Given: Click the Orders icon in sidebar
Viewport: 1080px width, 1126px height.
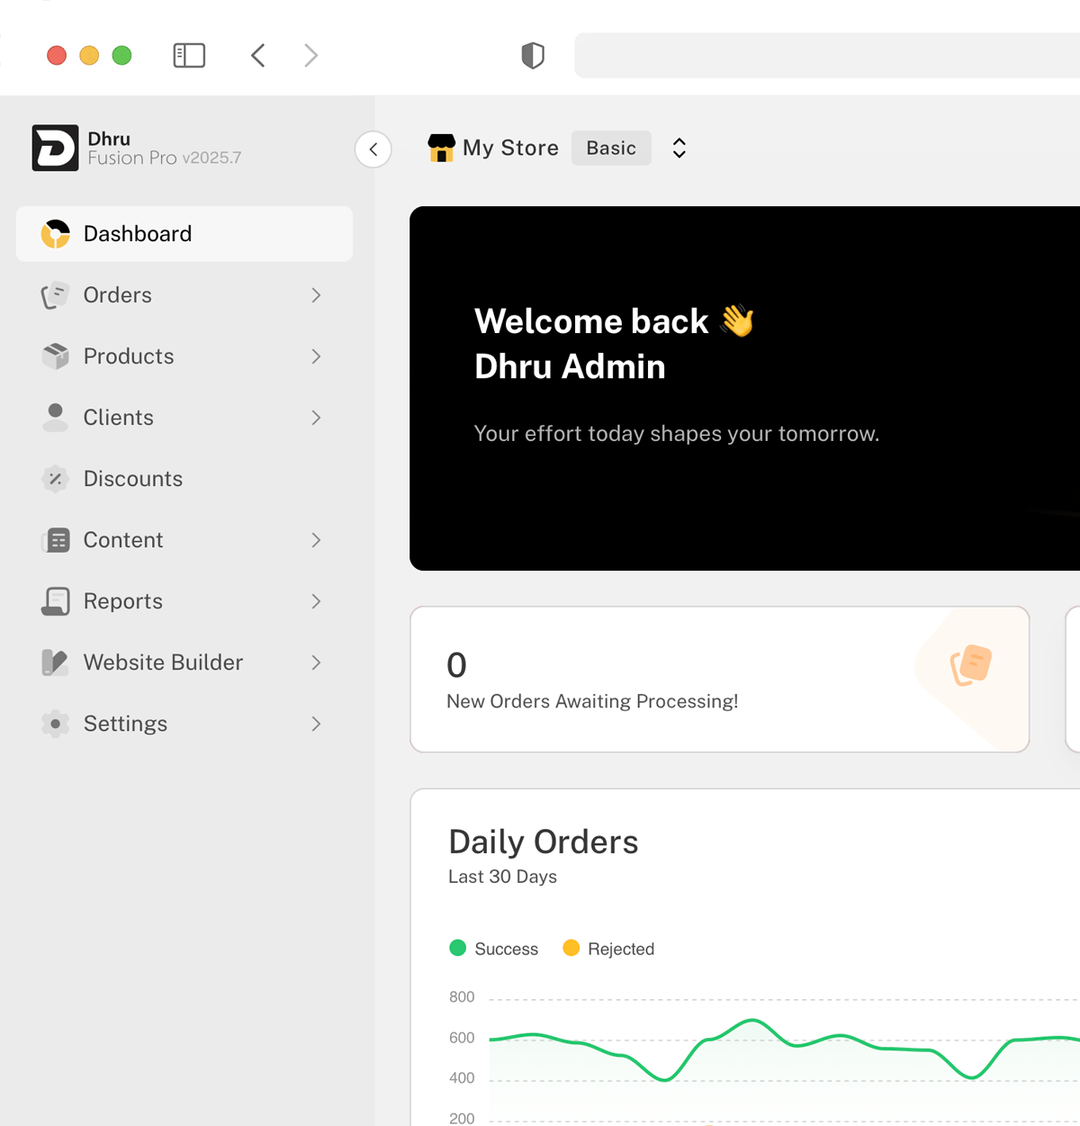Looking at the screenshot, I should tap(54, 295).
